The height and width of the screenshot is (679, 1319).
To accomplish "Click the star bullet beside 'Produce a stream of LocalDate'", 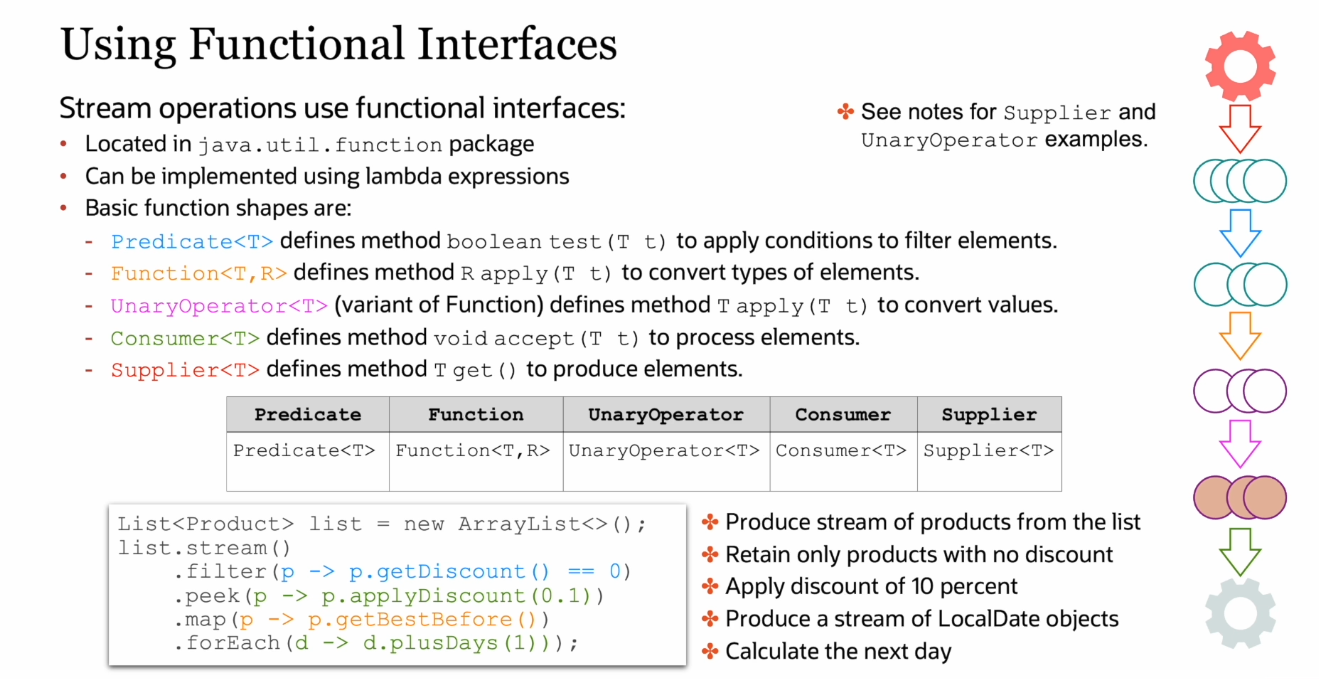I will [x=711, y=619].
